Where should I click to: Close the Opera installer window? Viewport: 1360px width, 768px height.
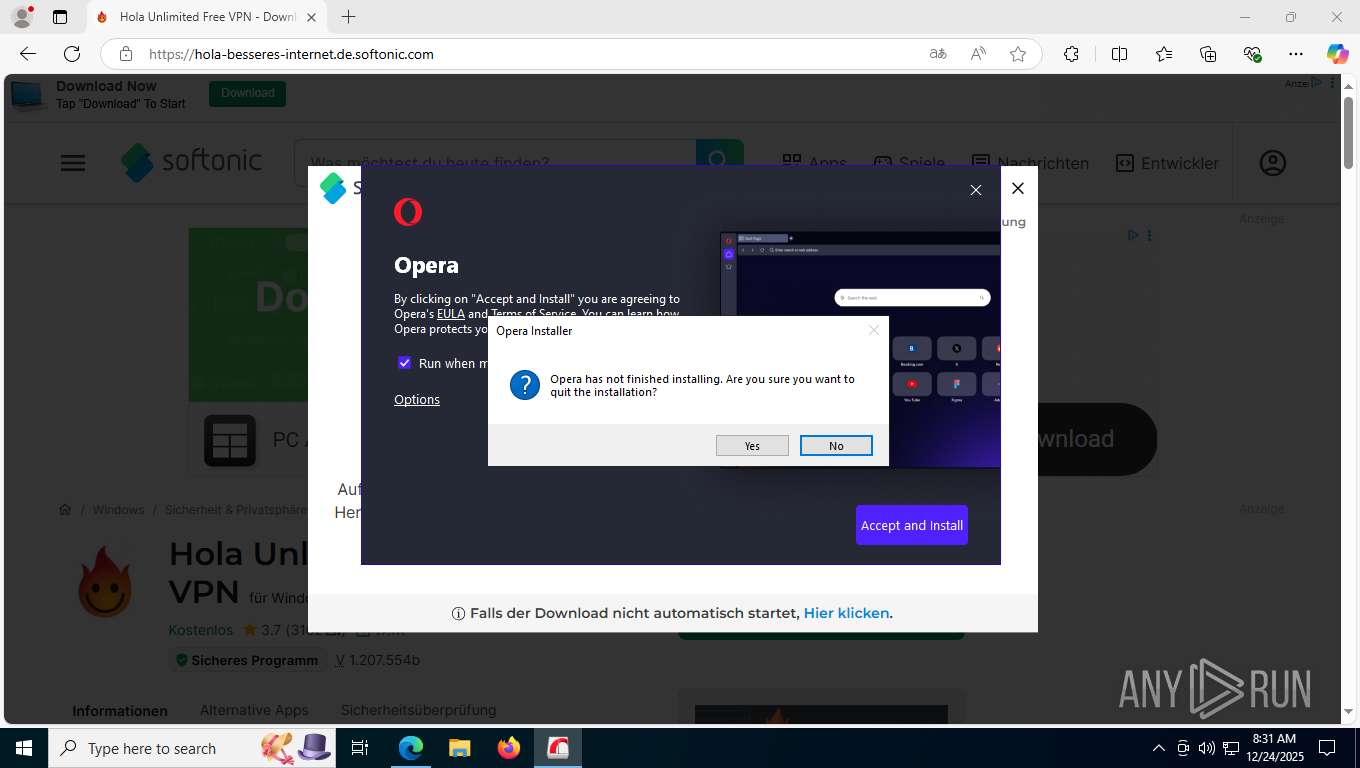point(976,190)
